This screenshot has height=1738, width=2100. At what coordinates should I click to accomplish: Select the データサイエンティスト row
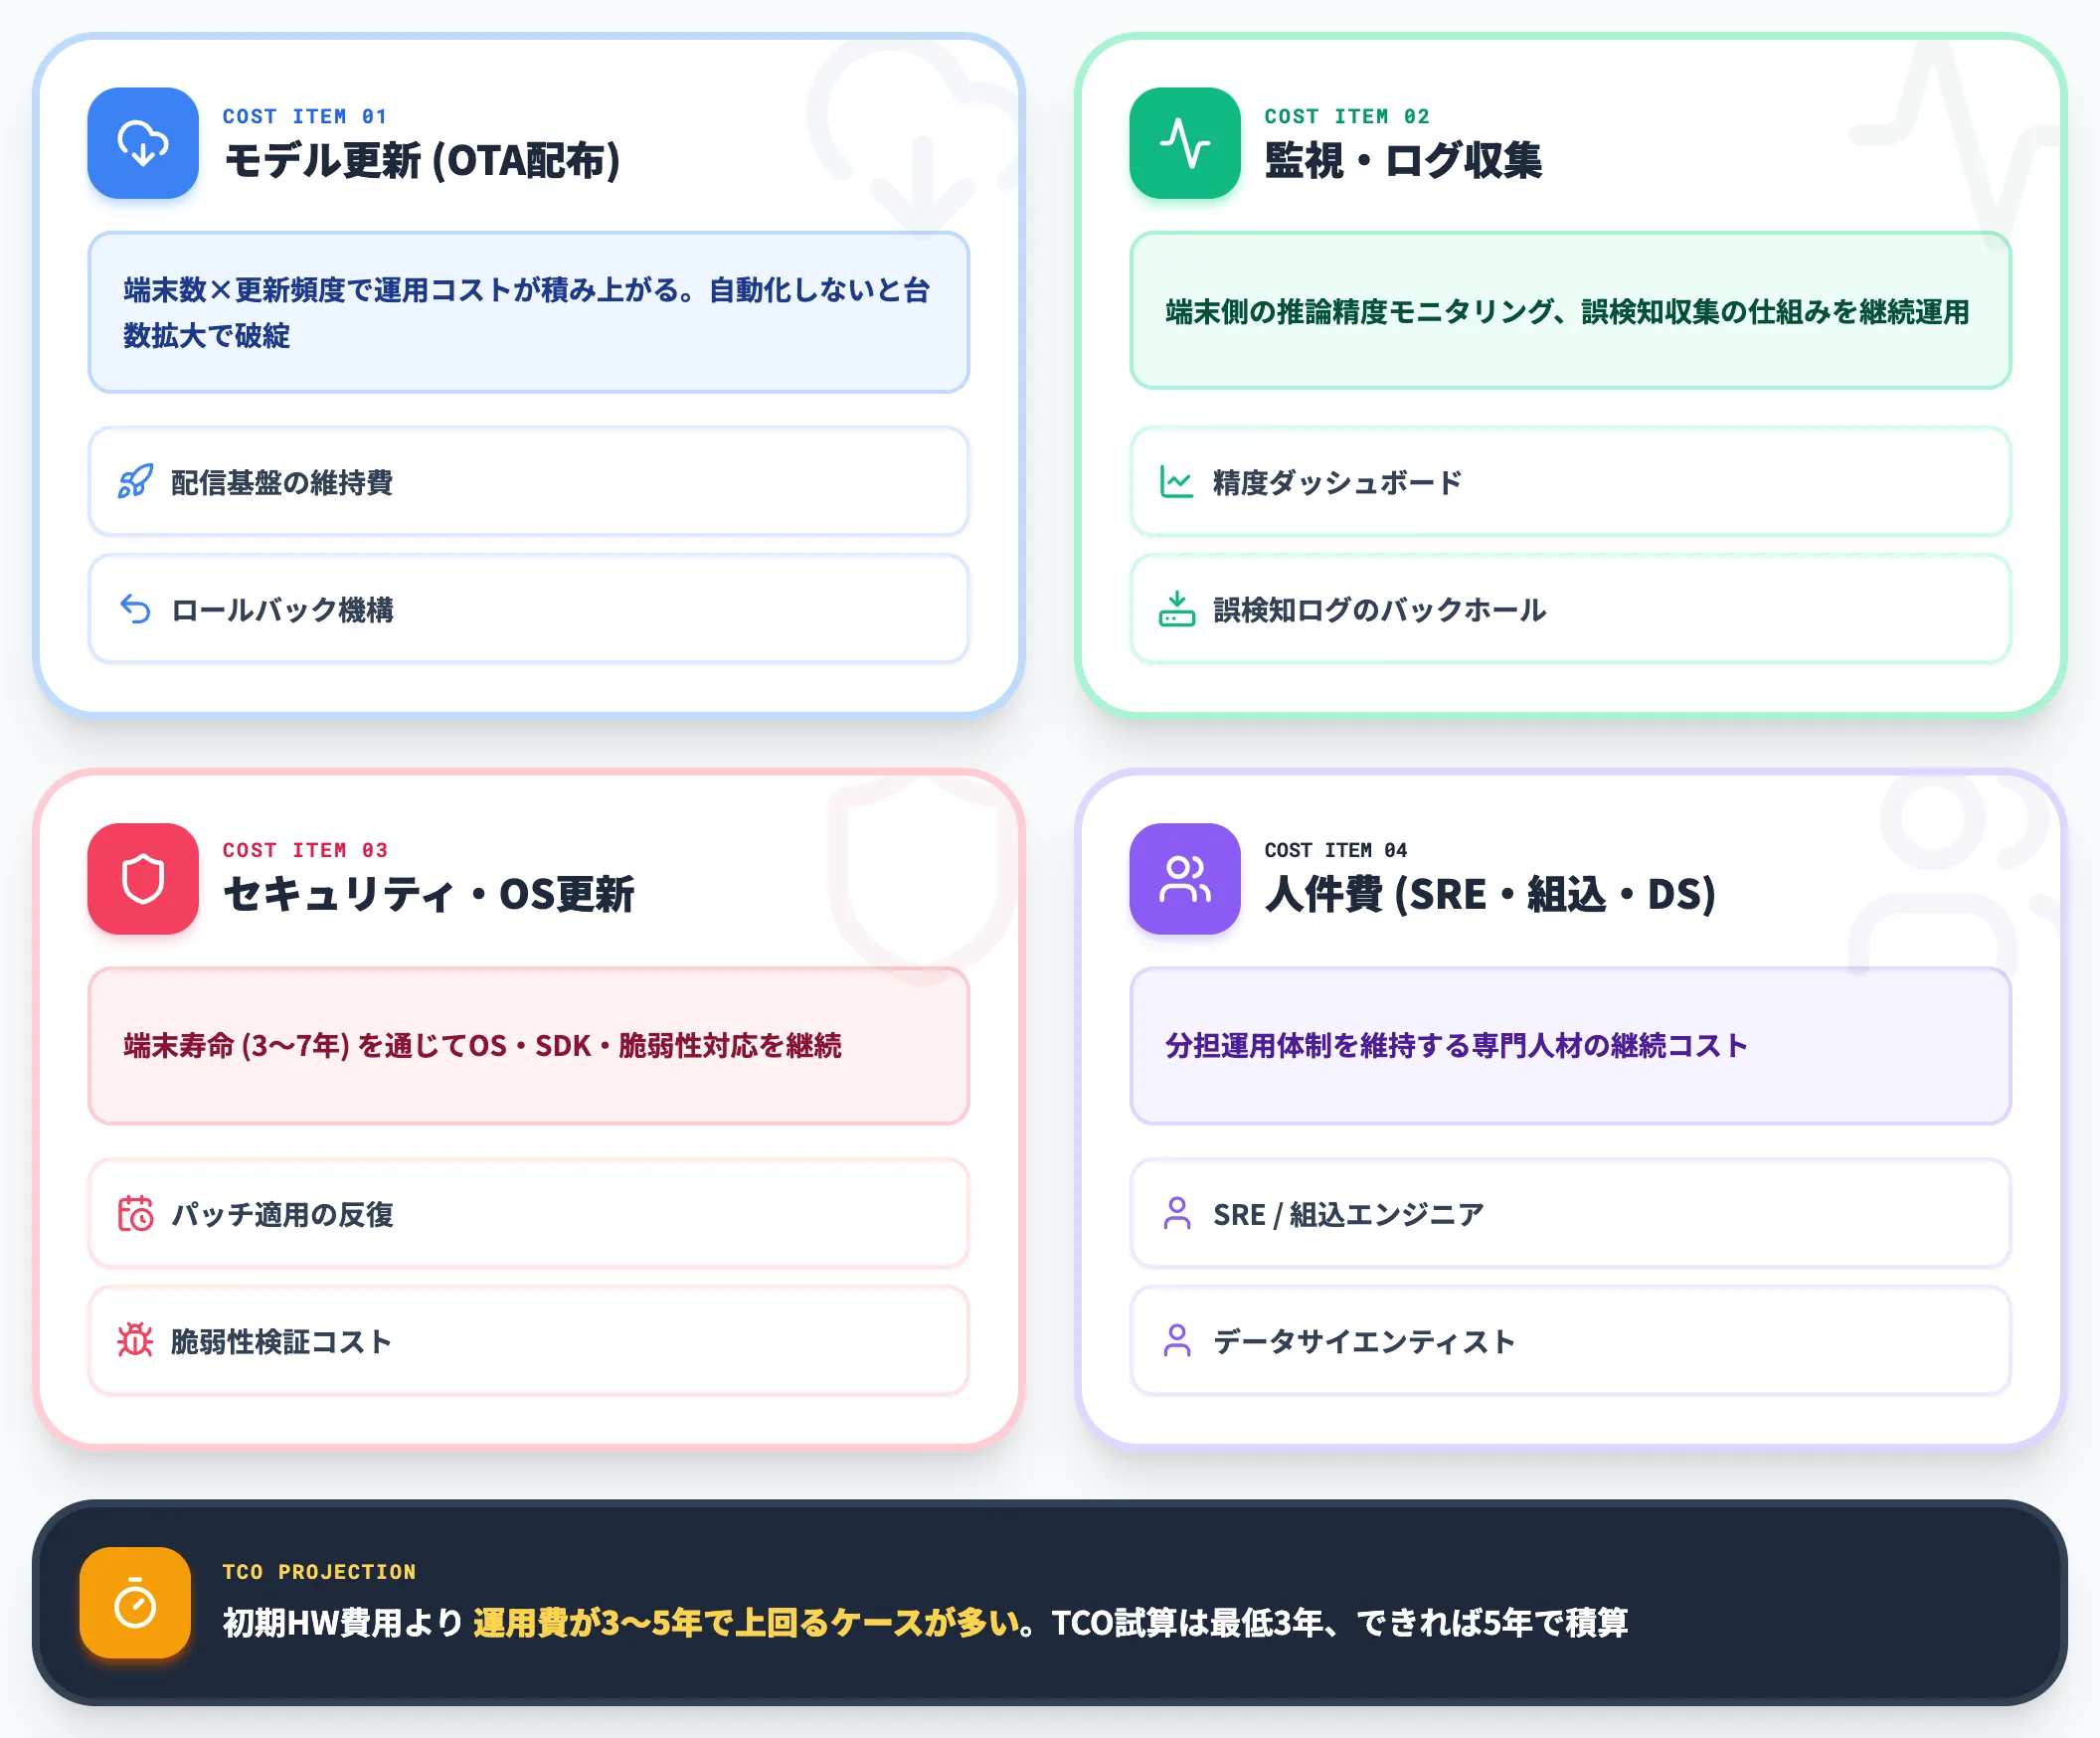click(x=1571, y=1341)
